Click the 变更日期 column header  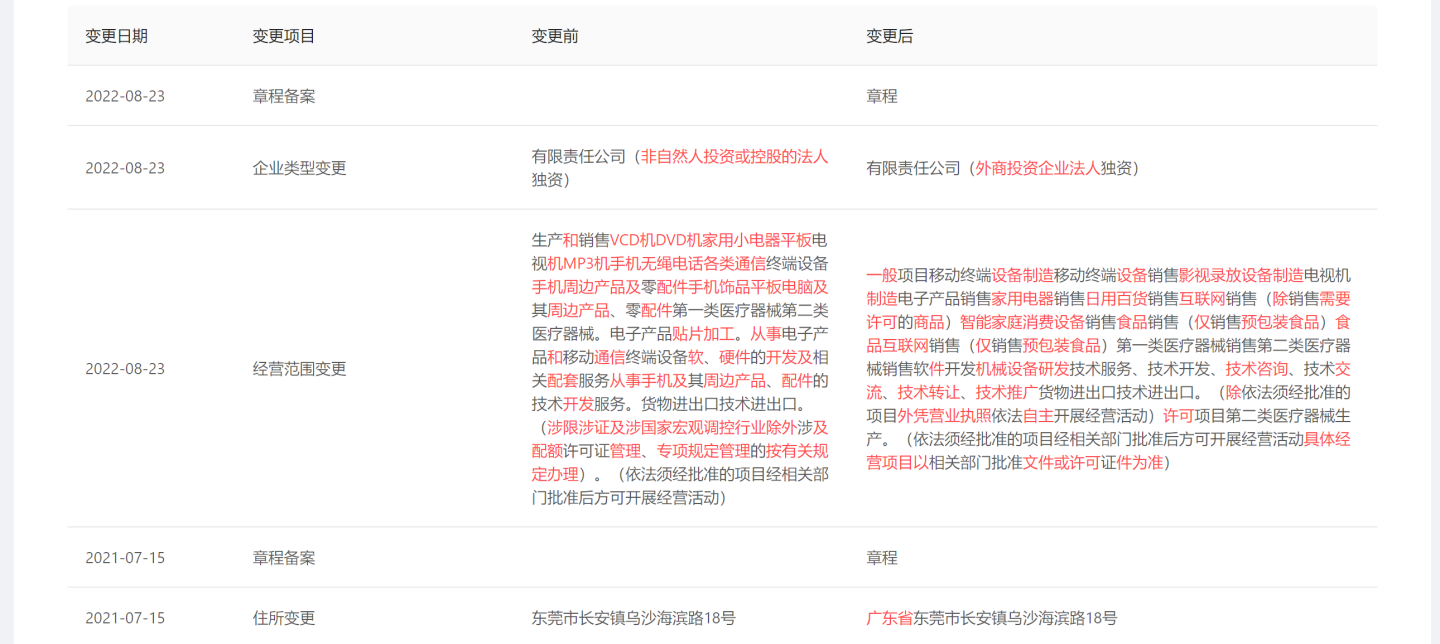coord(113,36)
